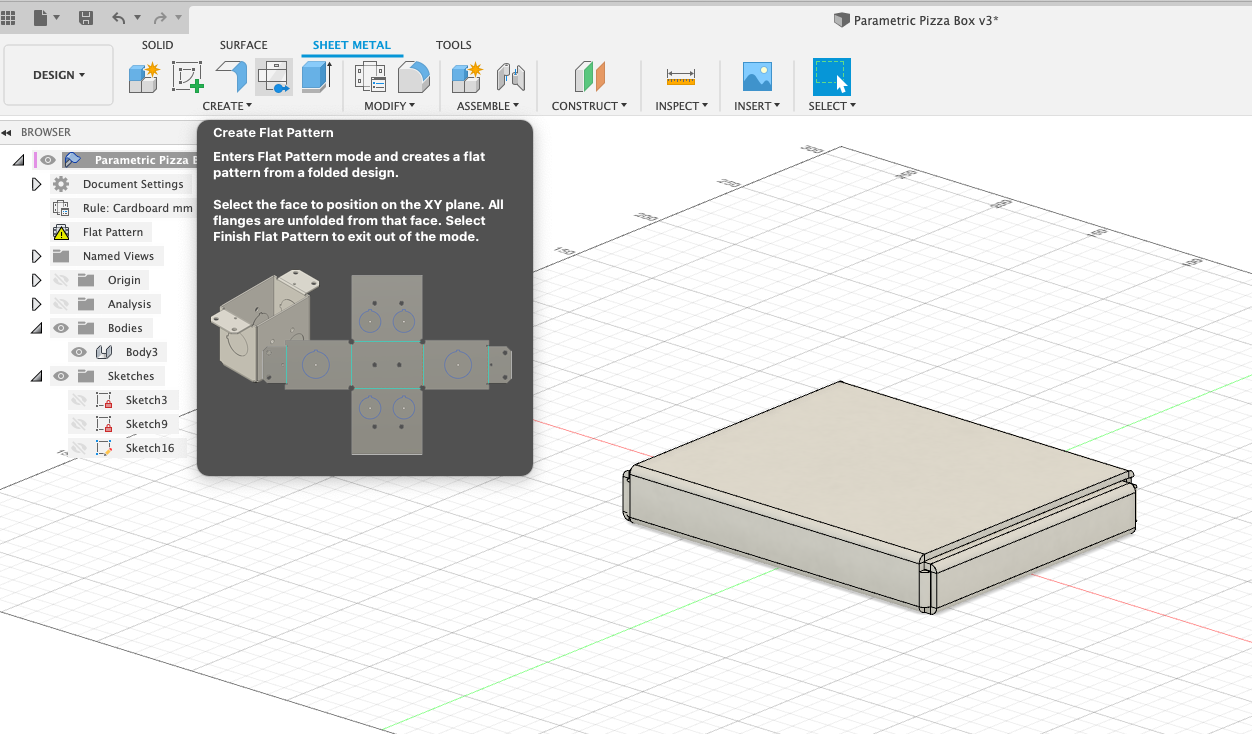Viewport: 1252px width, 734px height.
Task: Select the SHEET METAL tab
Action: click(x=351, y=45)
